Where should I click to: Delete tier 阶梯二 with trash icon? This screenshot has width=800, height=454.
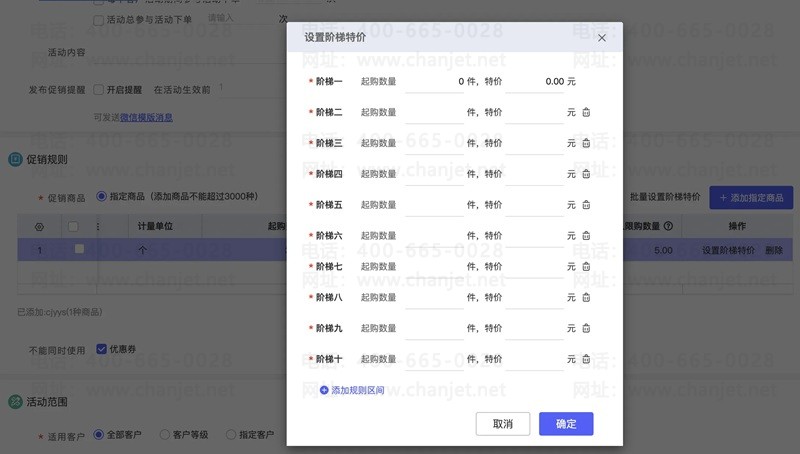tap(586, 112)
